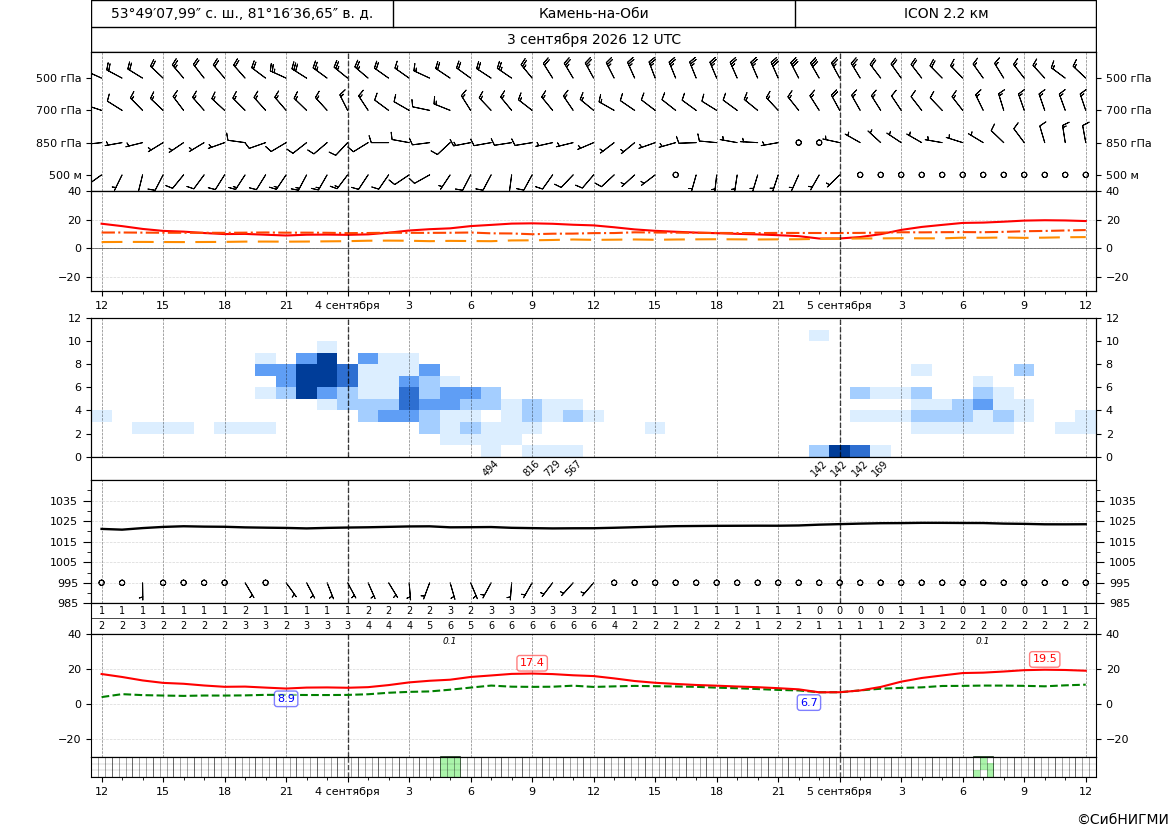This screenshot has width=1169, height=827.
Task: Click the 4 сентября label on bottom axis
Action: [347, 791]
